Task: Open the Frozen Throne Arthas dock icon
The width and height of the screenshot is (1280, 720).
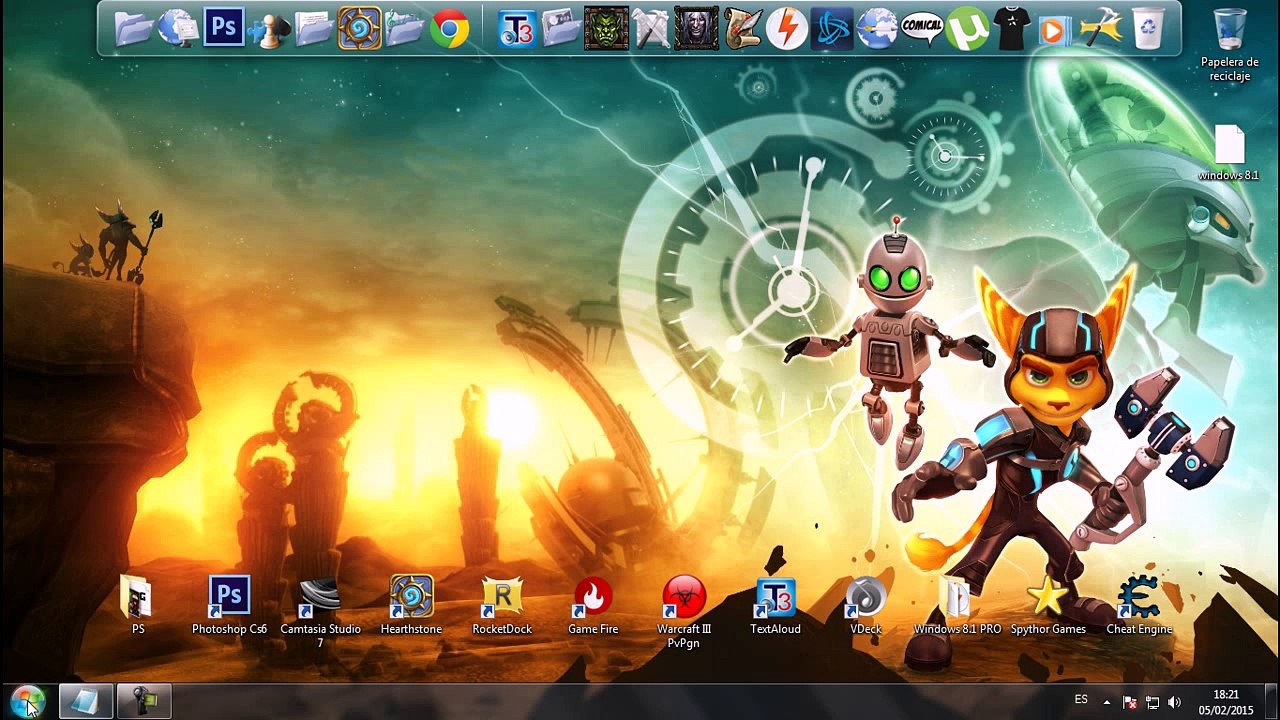Action: click(696, 28)
